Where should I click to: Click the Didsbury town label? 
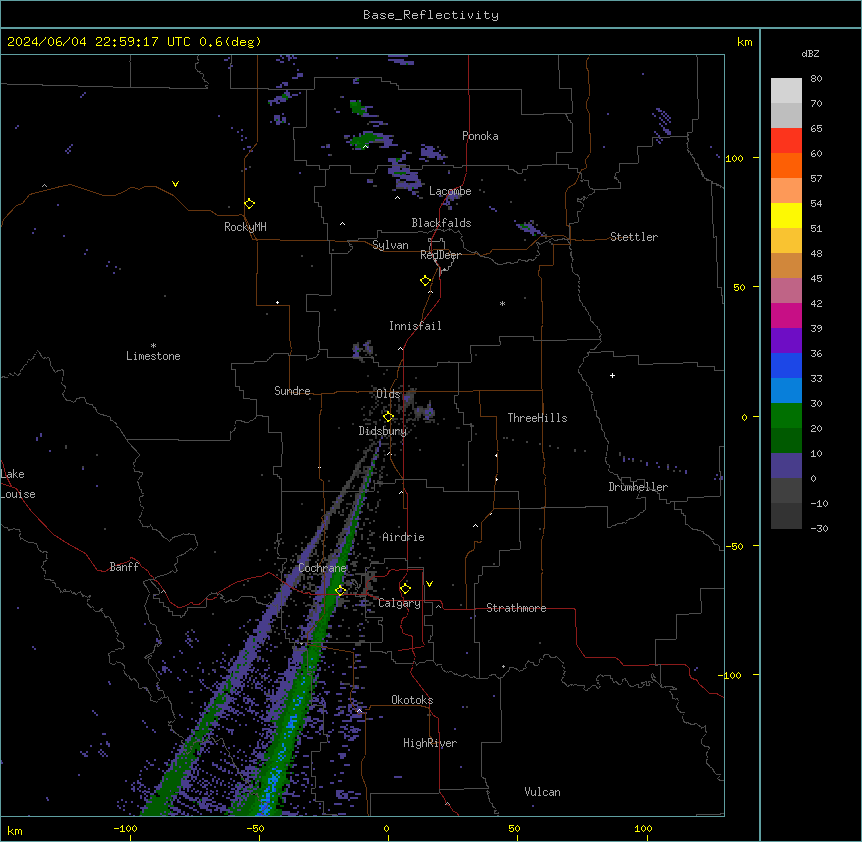point(383,431)
